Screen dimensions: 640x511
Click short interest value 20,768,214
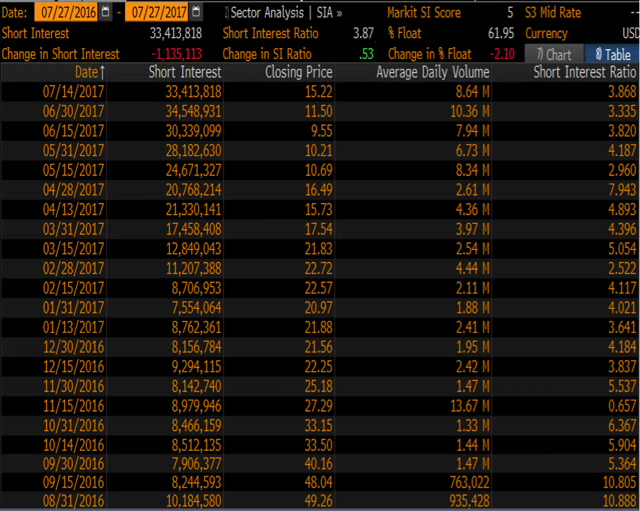point(193,190)
